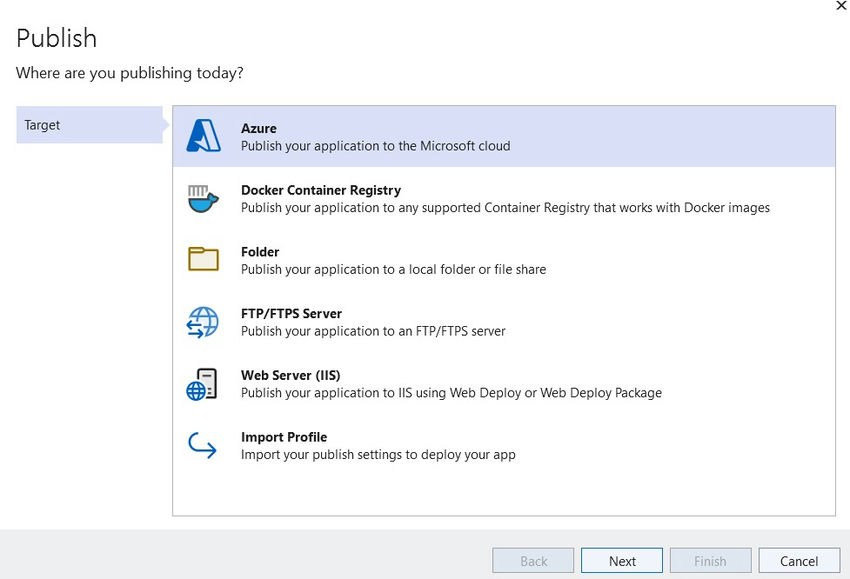850x579 pixels.
Task: Click the Web Server IIS icon
Action: pos(203,384)
